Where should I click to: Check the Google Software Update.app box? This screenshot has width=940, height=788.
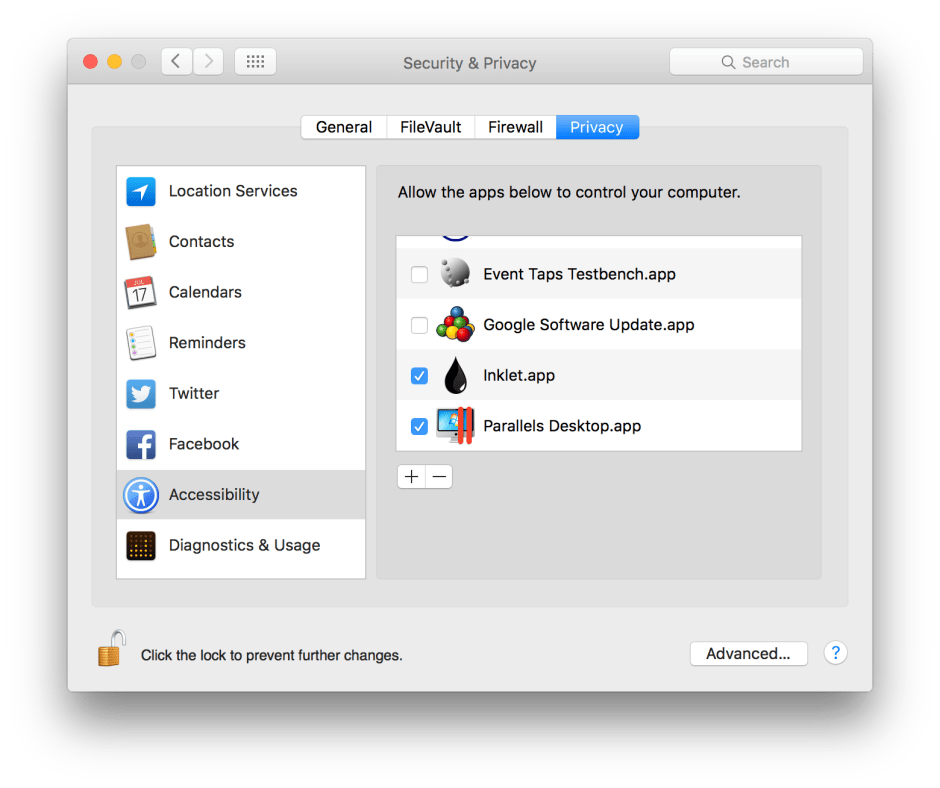click(419, 325)
